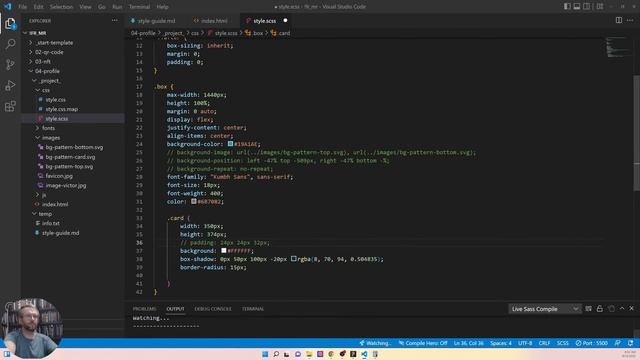Open the Extensions view
This screenshot has width=640, height=360.
point(10,106)
